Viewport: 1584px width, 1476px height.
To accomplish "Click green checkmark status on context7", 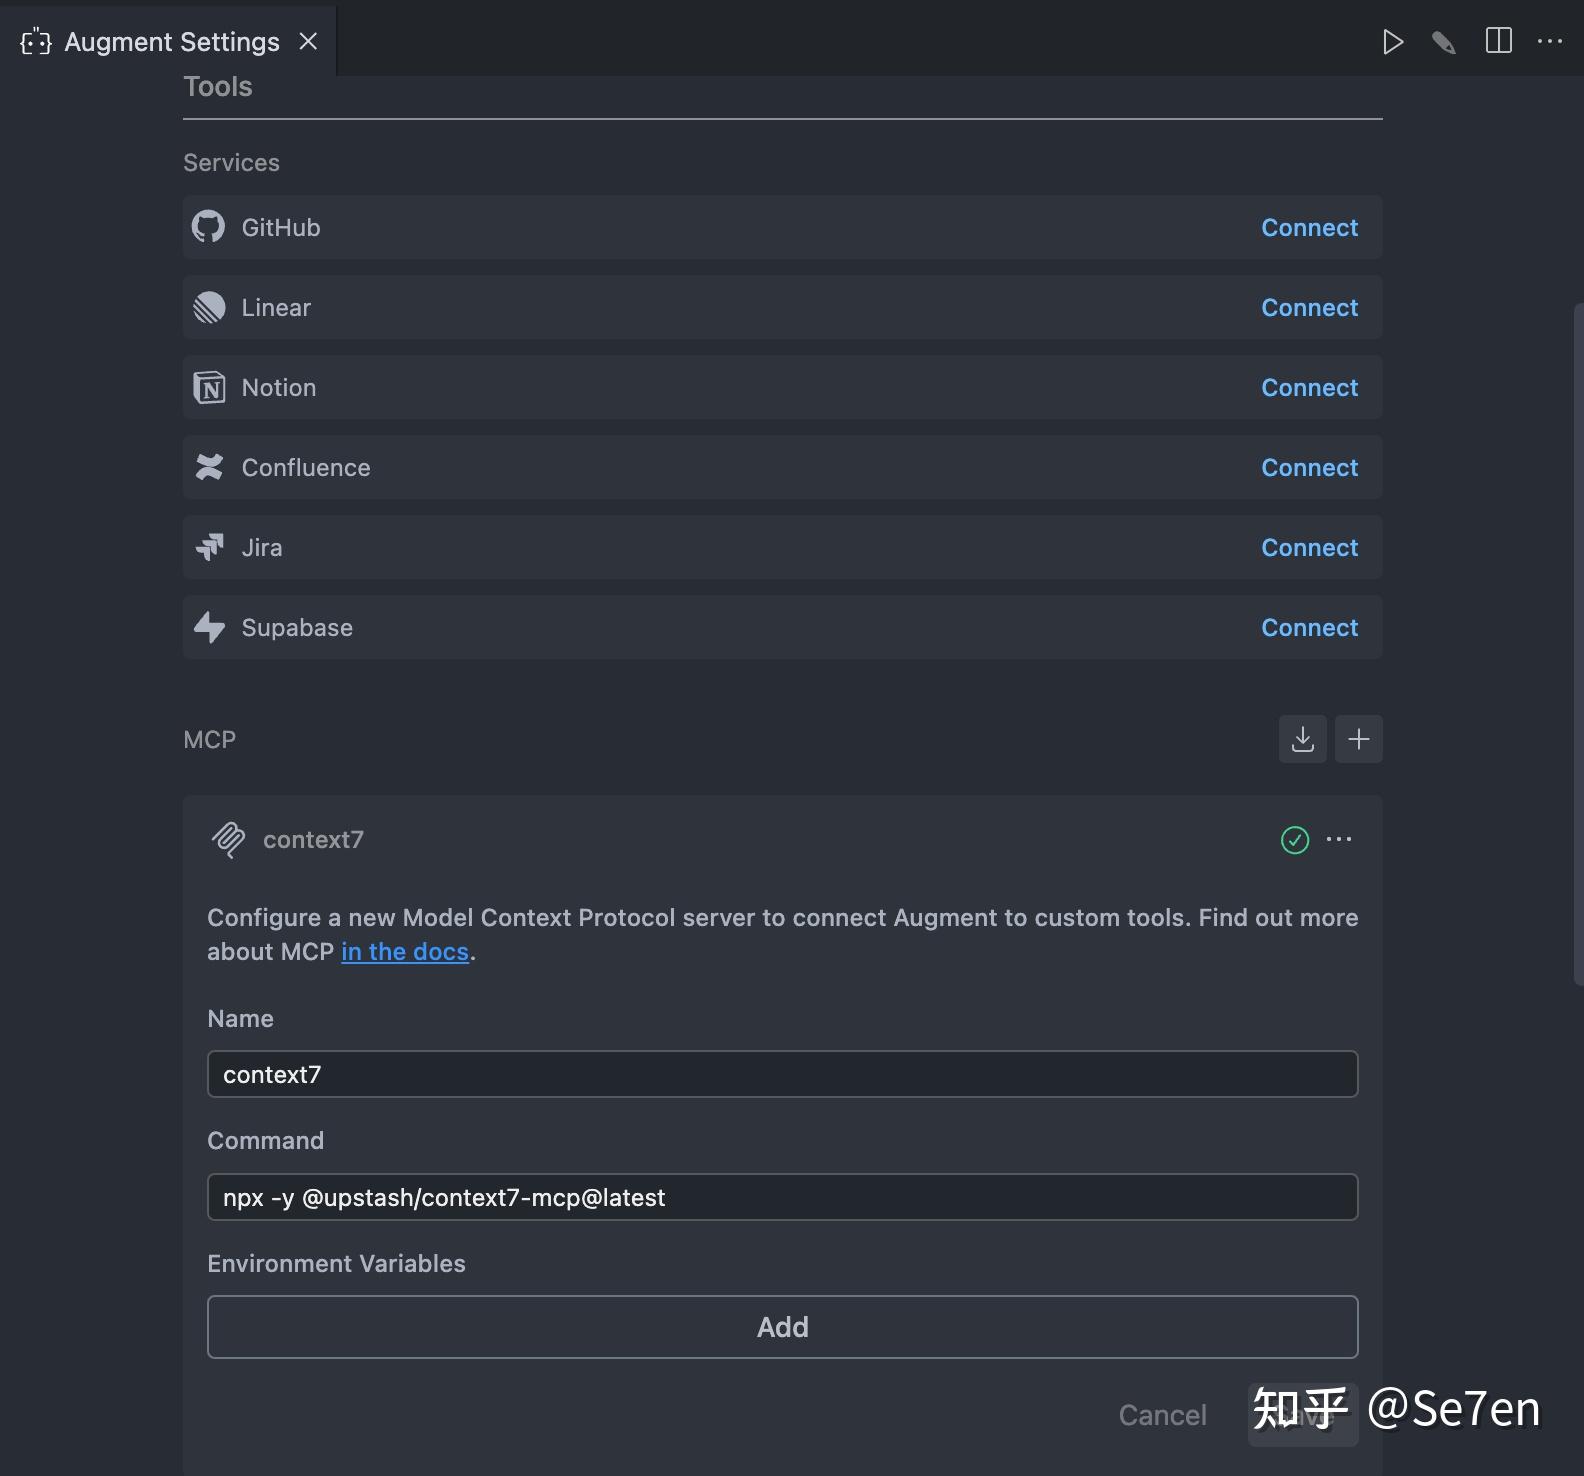I will 1294,840.
